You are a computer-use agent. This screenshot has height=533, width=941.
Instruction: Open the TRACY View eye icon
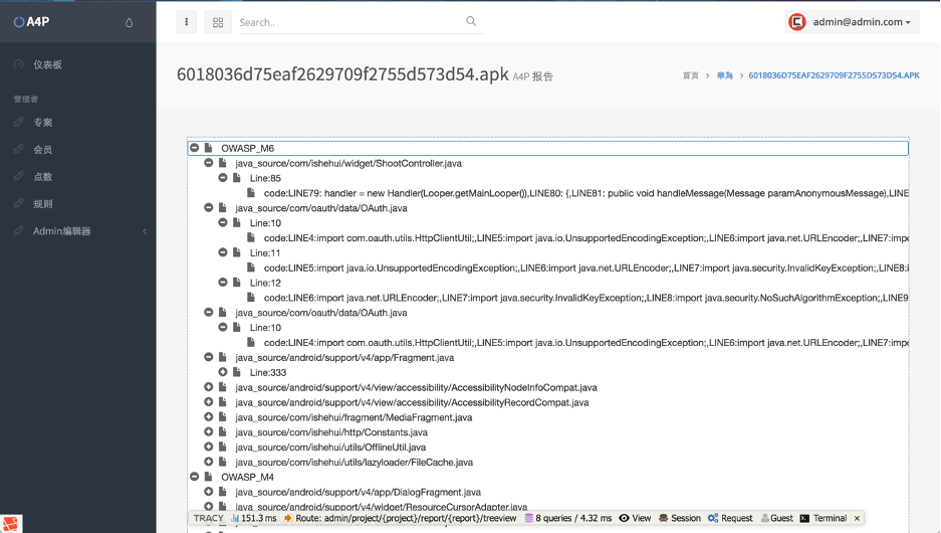coord(624,518)
